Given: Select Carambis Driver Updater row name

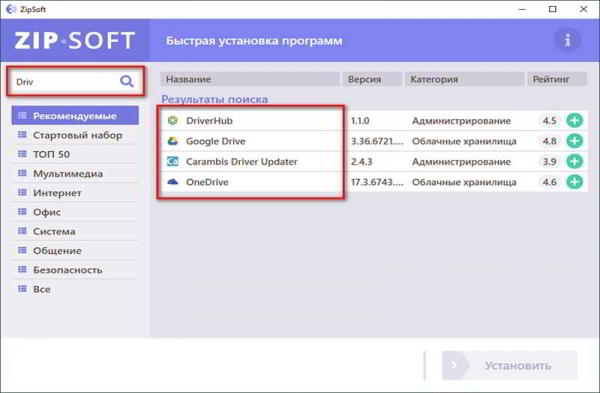Looking at the screenshot, I should [x=241, y=161].
